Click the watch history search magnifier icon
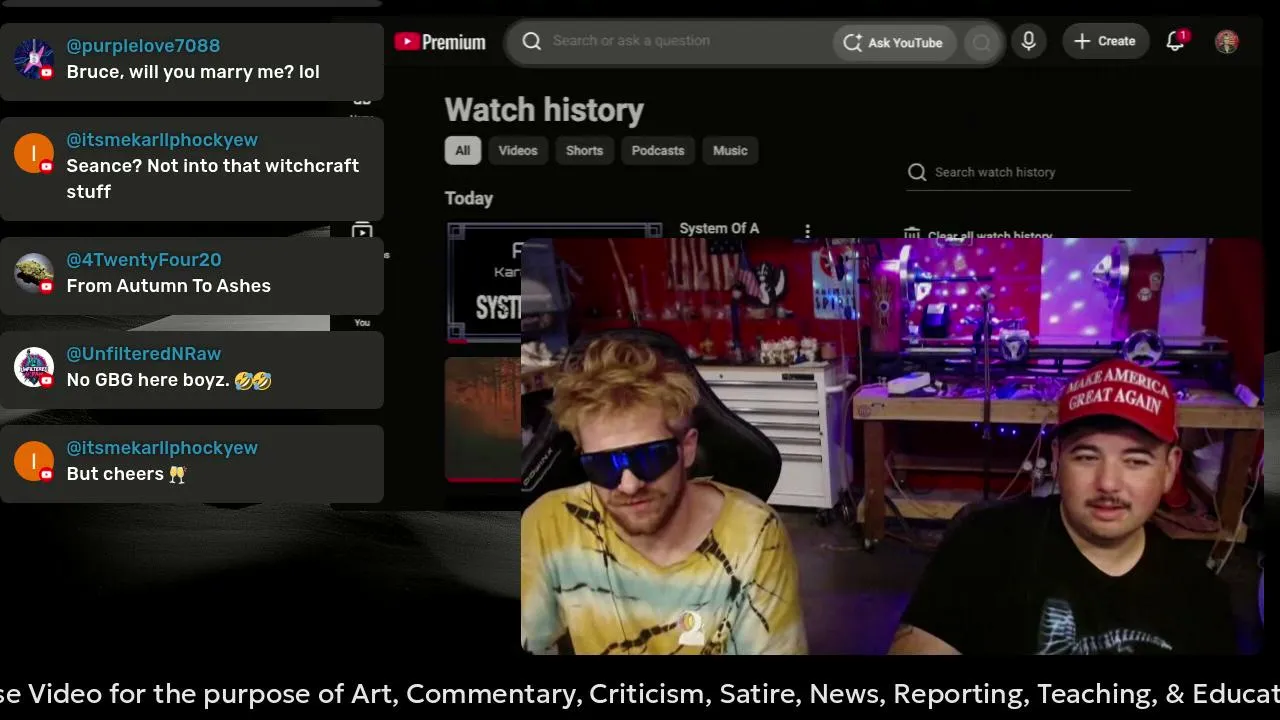This screenshot has width=1280, height=720. click(917, 172)
